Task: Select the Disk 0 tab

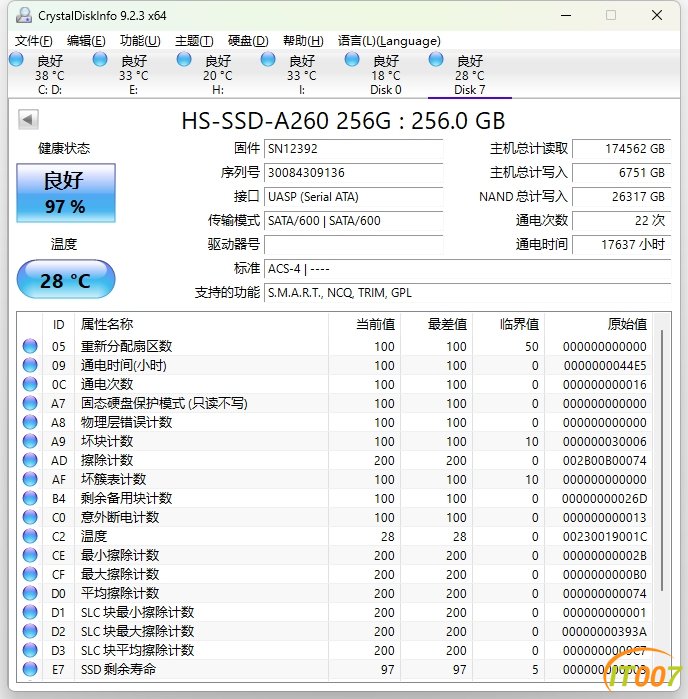Action: [386, 74]
